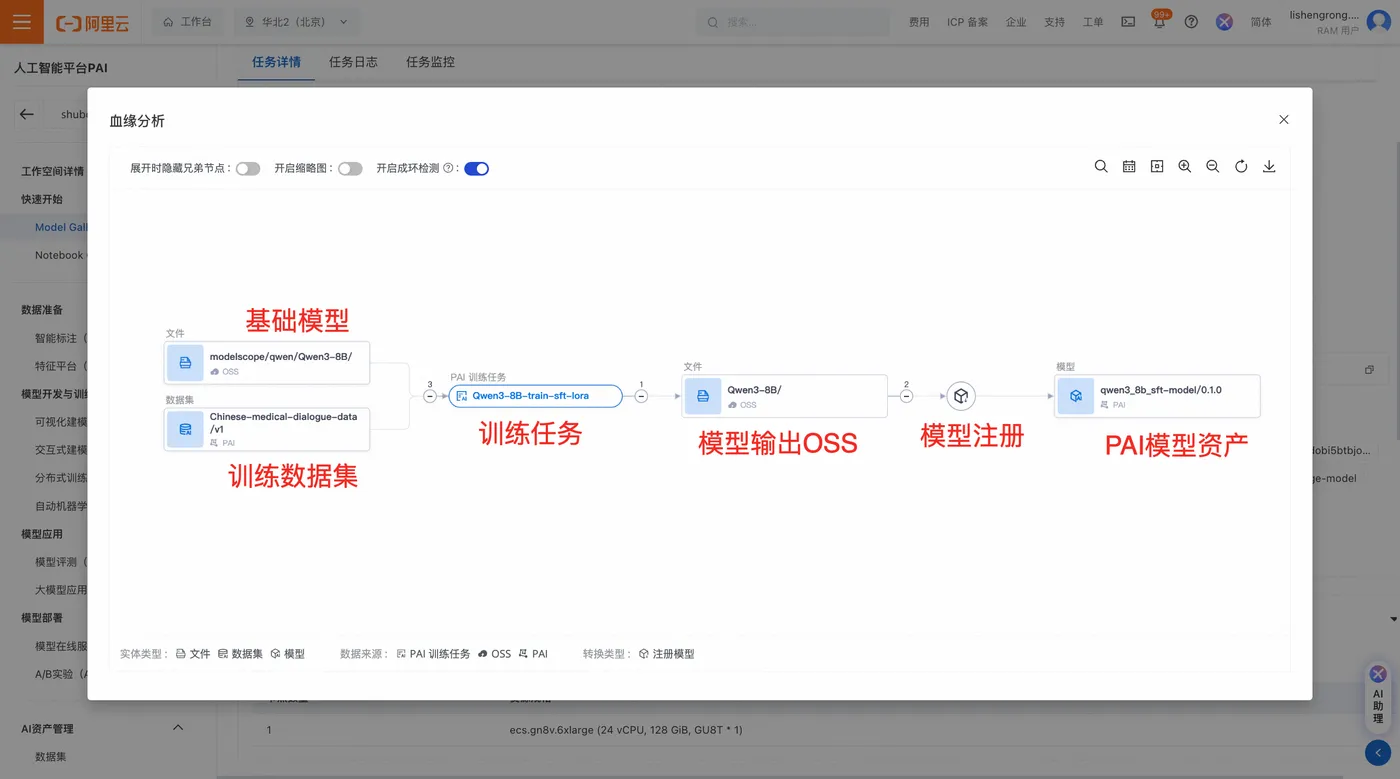The width and height of the screenshot is (1400, 779).
Task: Click file icon of modelscope/qwen/Qwen3-8B/ node
Action: [x=185, y=363]
